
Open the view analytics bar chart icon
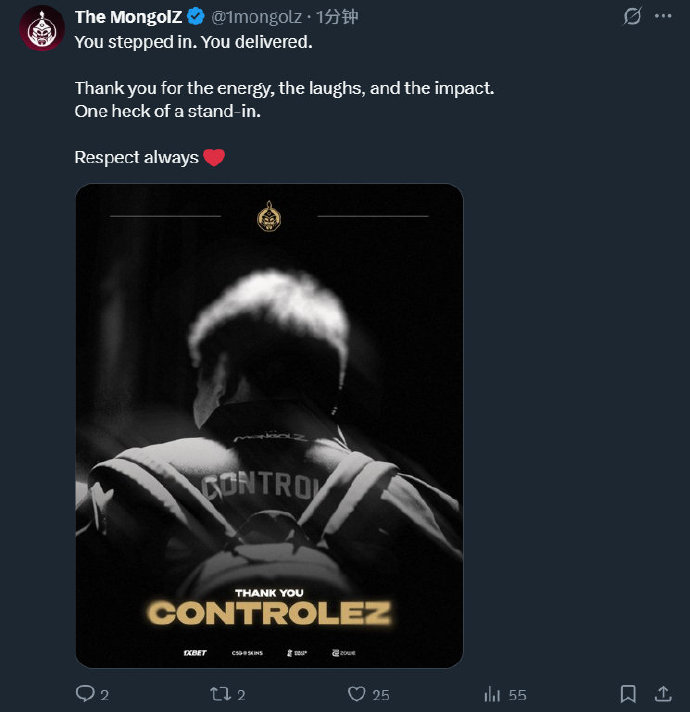point(492,694)
